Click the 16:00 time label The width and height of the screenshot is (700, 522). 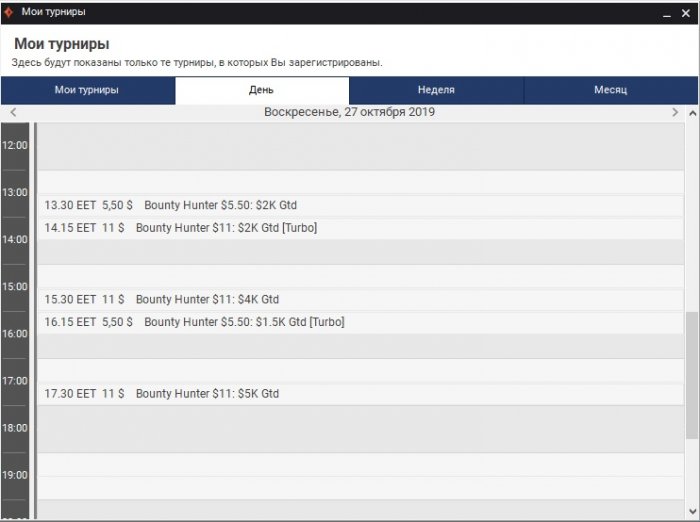pyautogui.click(x=15, y=334)
